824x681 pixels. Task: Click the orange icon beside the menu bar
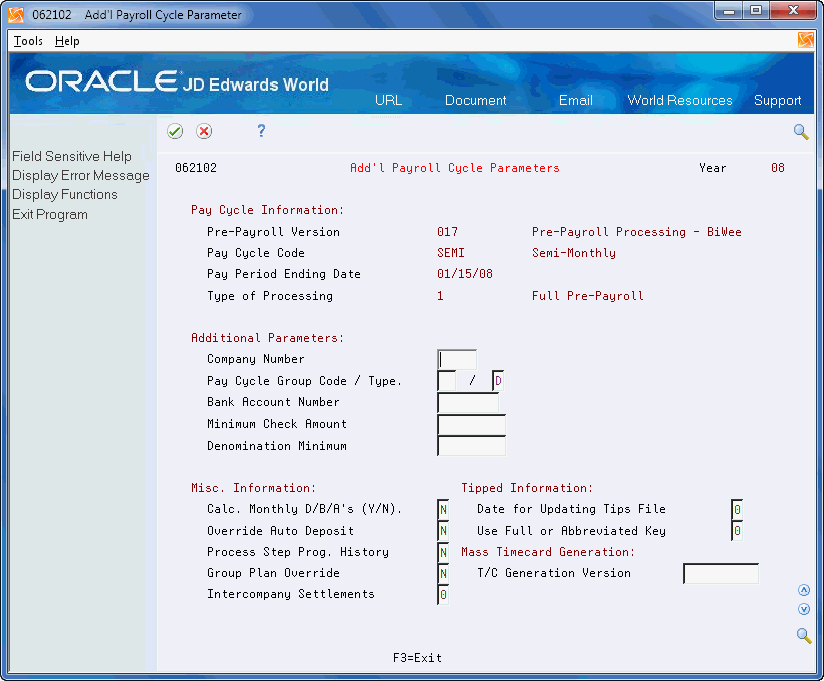pyautogui.click(x=805, y=40)
